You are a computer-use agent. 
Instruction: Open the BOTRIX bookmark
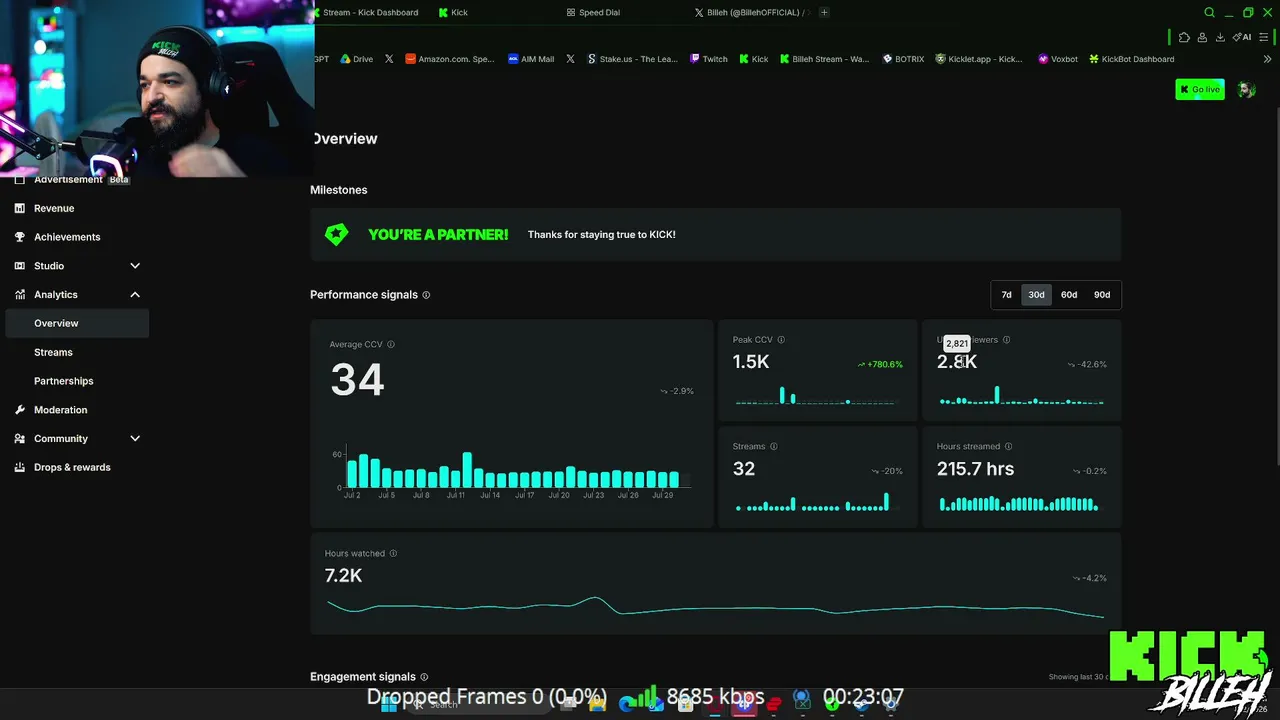(903, 59)
